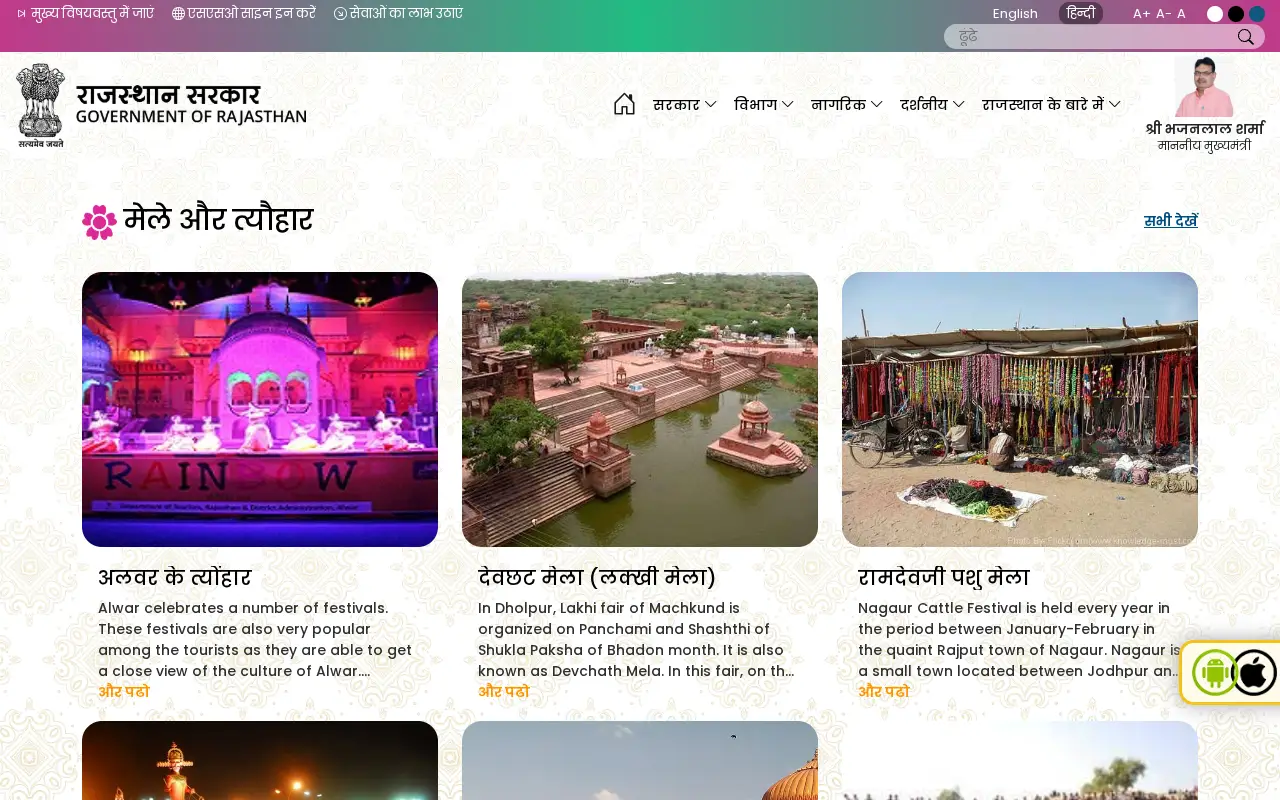
Task: Expand the सरकार dropdown menu
Action: click(x=685, y=104)
